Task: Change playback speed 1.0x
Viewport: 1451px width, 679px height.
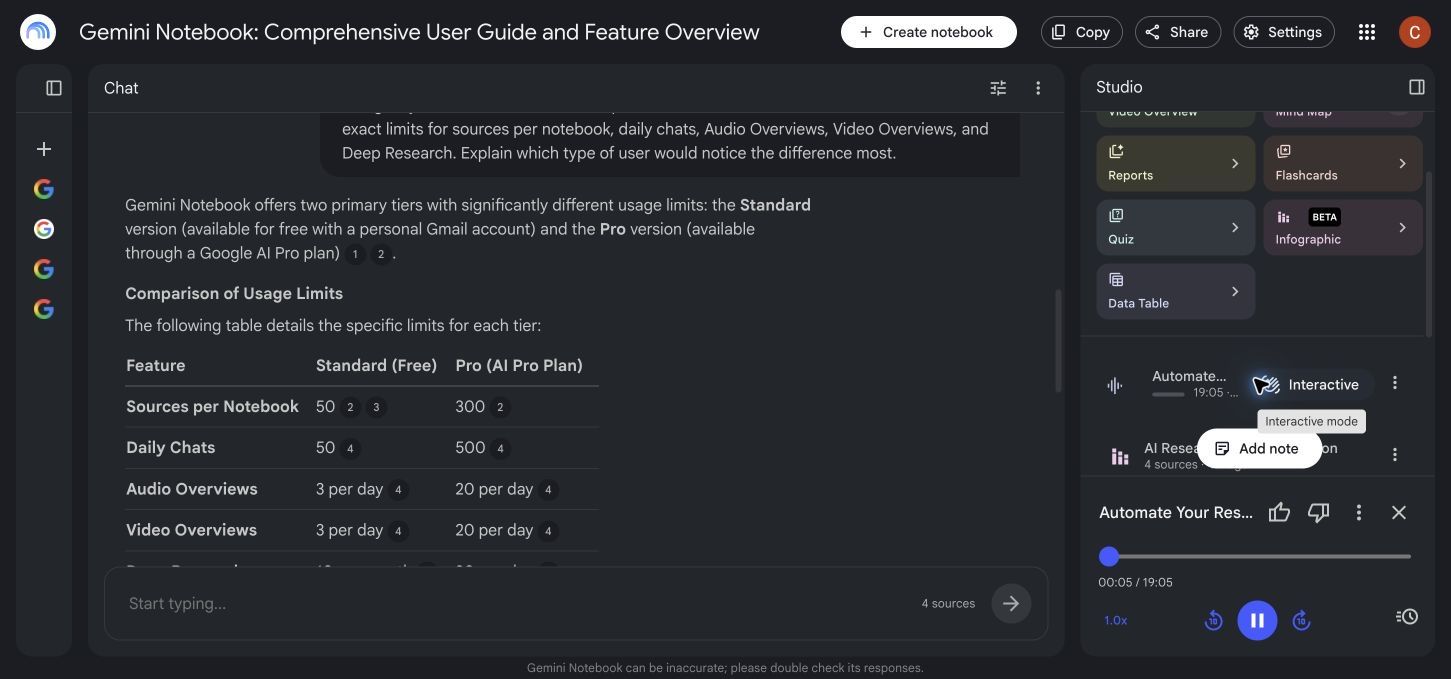Action: 1116,620
